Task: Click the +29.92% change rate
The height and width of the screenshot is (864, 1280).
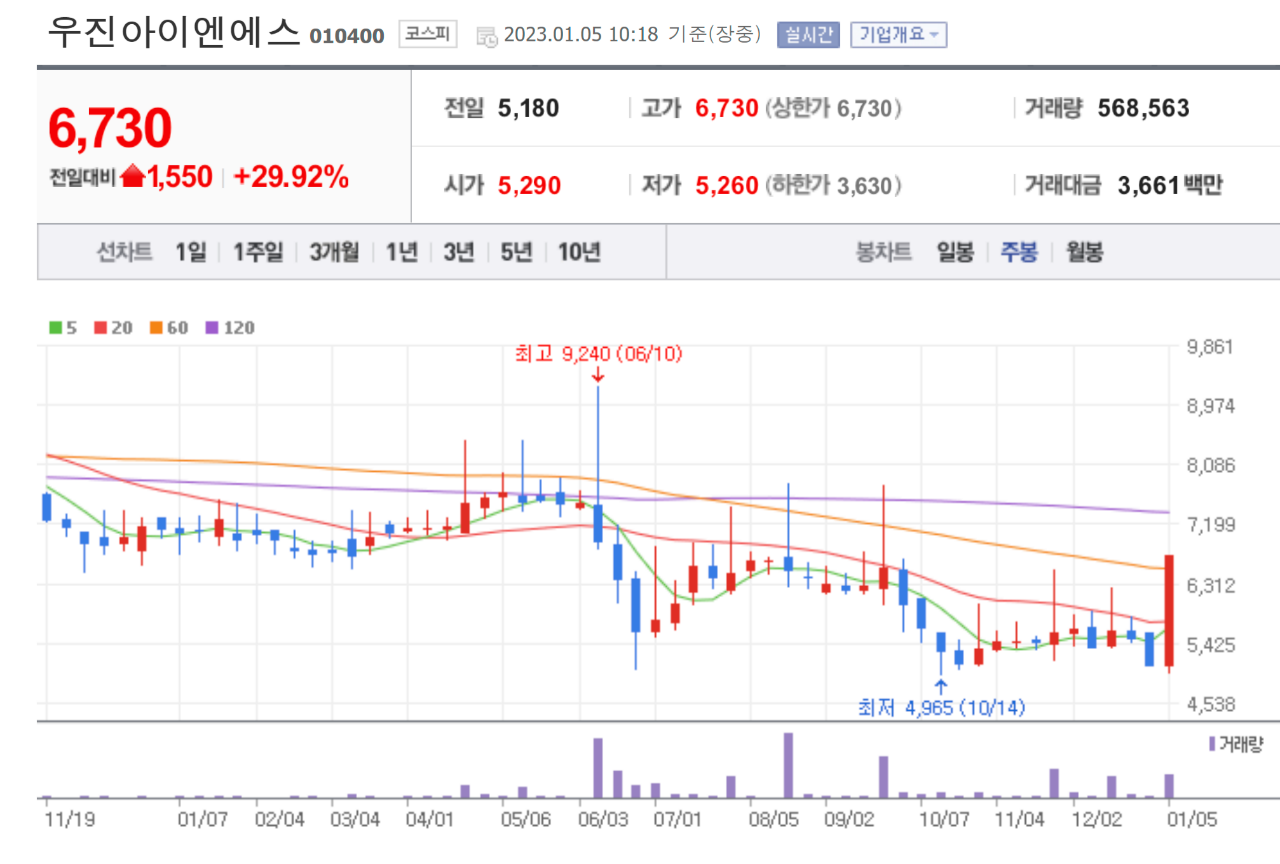Action: tap(291, 177)
